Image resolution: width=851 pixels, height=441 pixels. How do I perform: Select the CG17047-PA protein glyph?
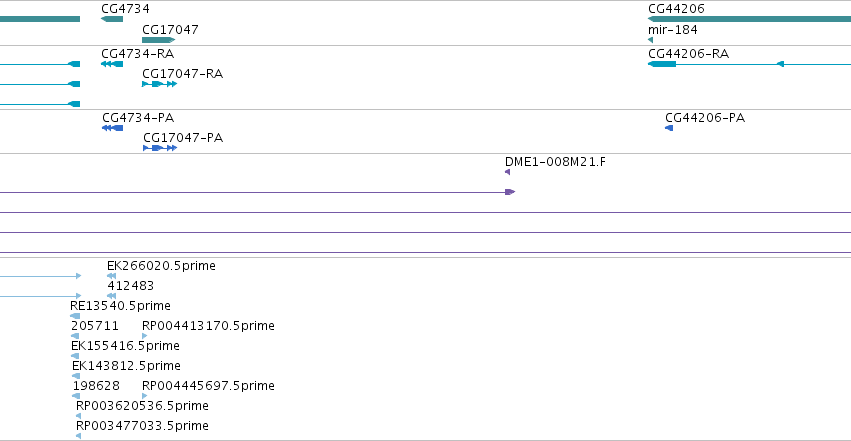point(160,148)
